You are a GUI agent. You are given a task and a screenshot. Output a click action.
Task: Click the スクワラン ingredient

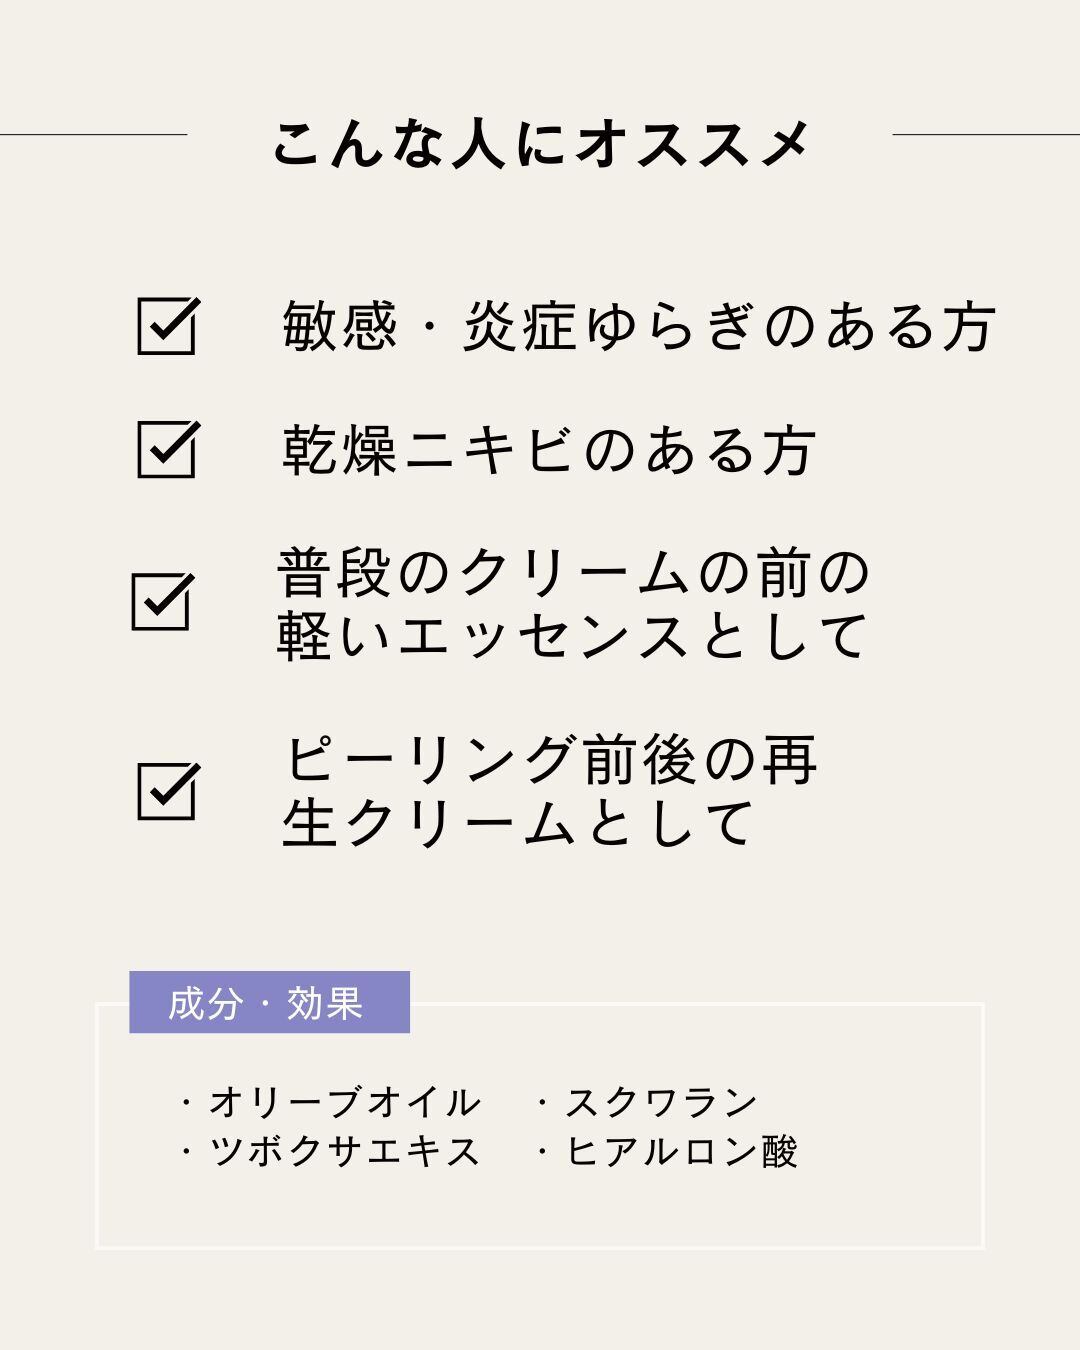pyautogui.click(x=661, y=1103)
